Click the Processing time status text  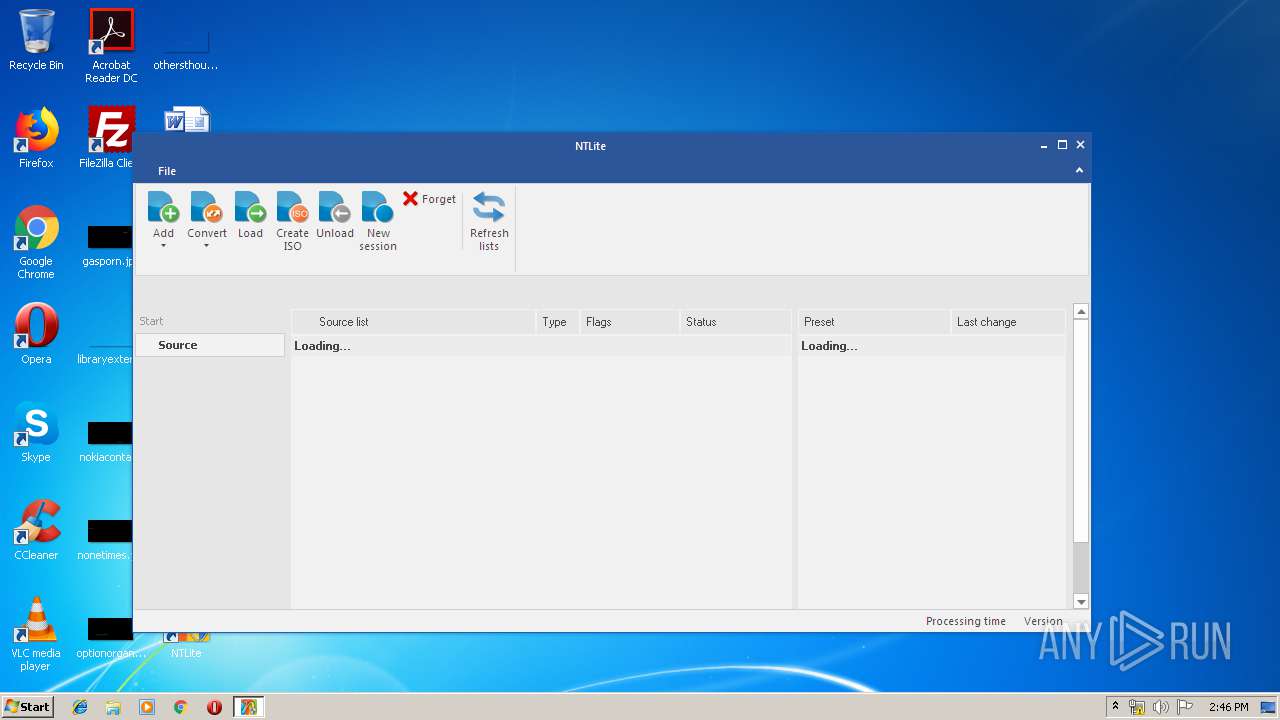[966, 621]
